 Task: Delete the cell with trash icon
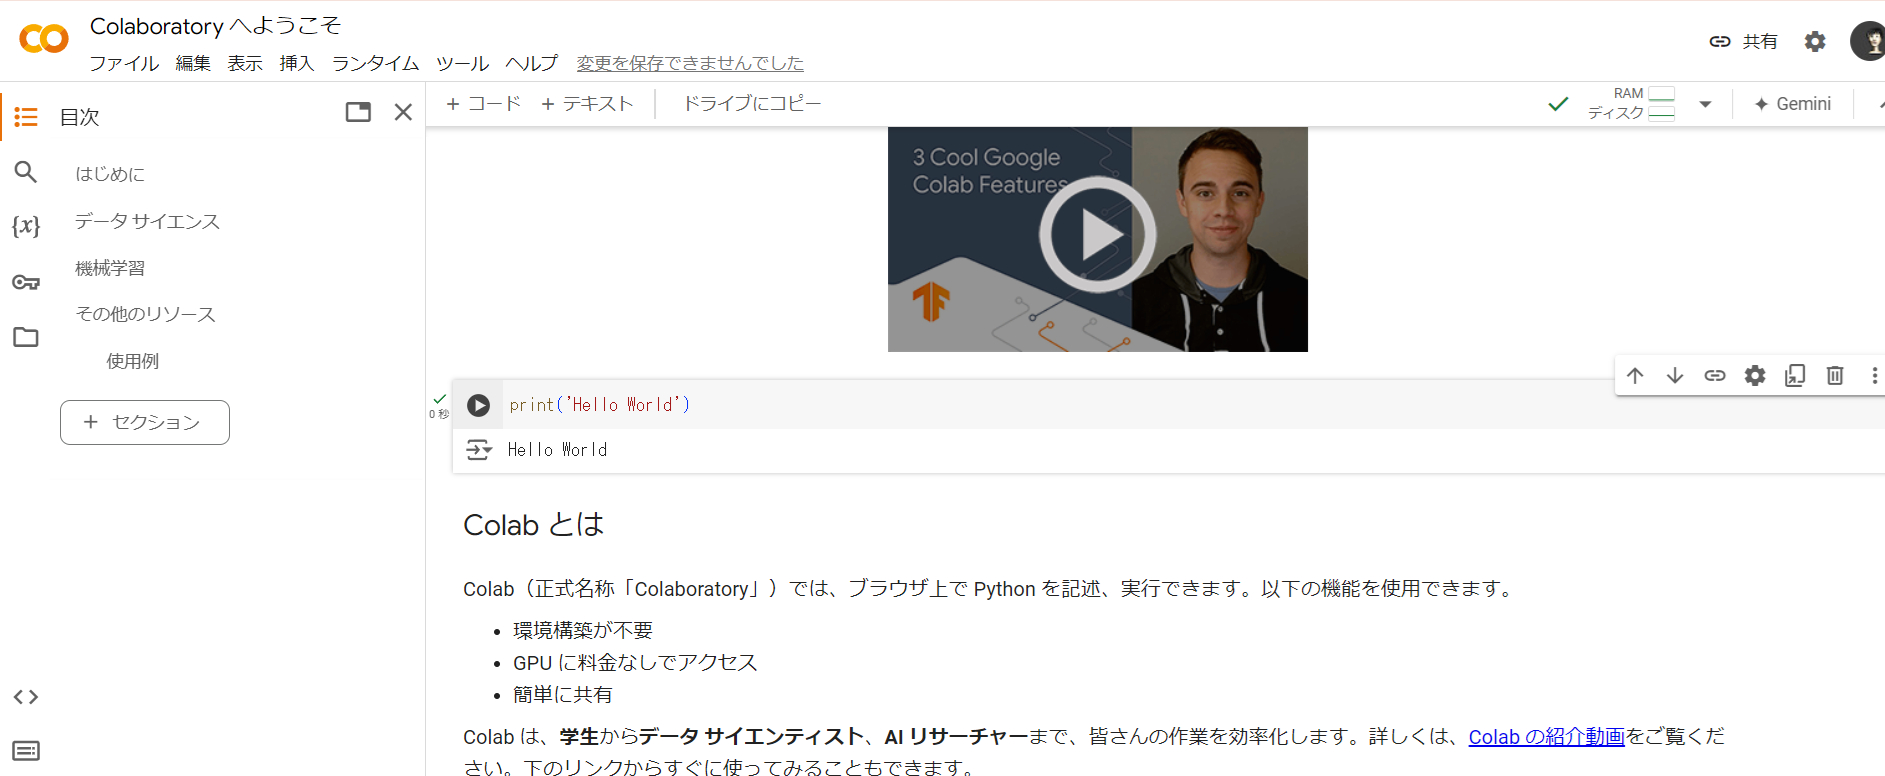tap(1835, 376)
